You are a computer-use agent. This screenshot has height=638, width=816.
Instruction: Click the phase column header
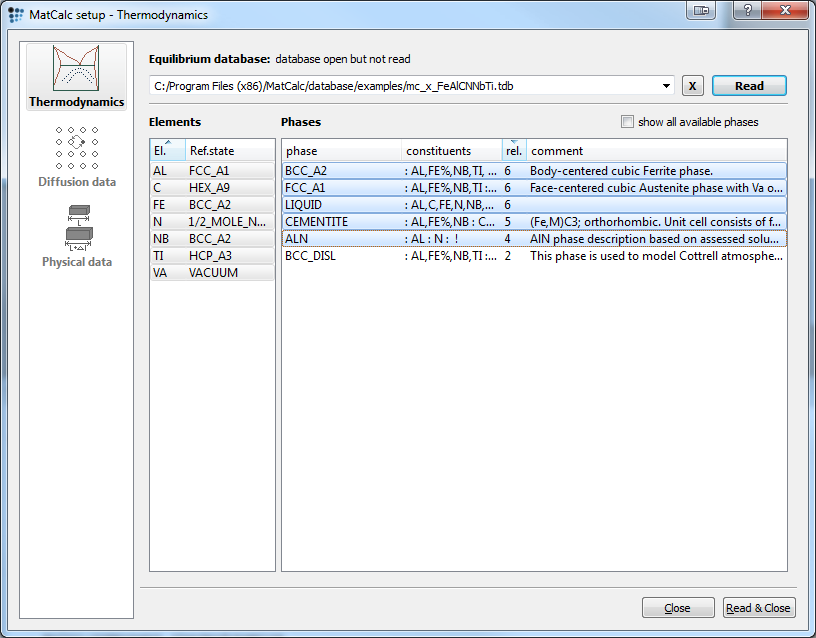point(341,151)
